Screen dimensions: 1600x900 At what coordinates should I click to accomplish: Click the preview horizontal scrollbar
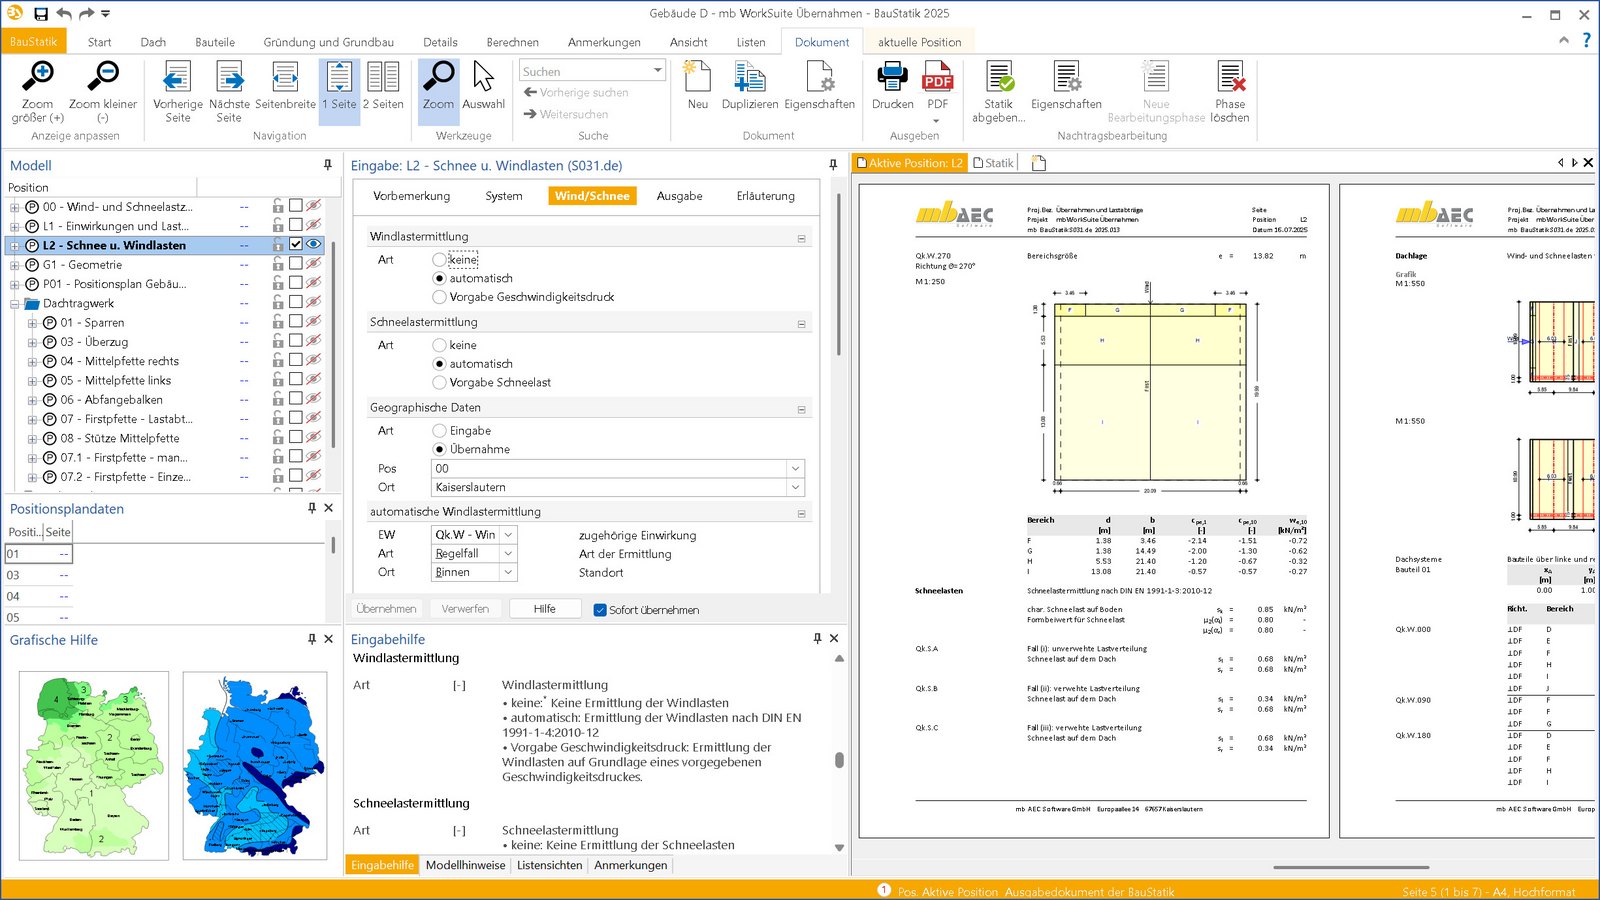1350,867
